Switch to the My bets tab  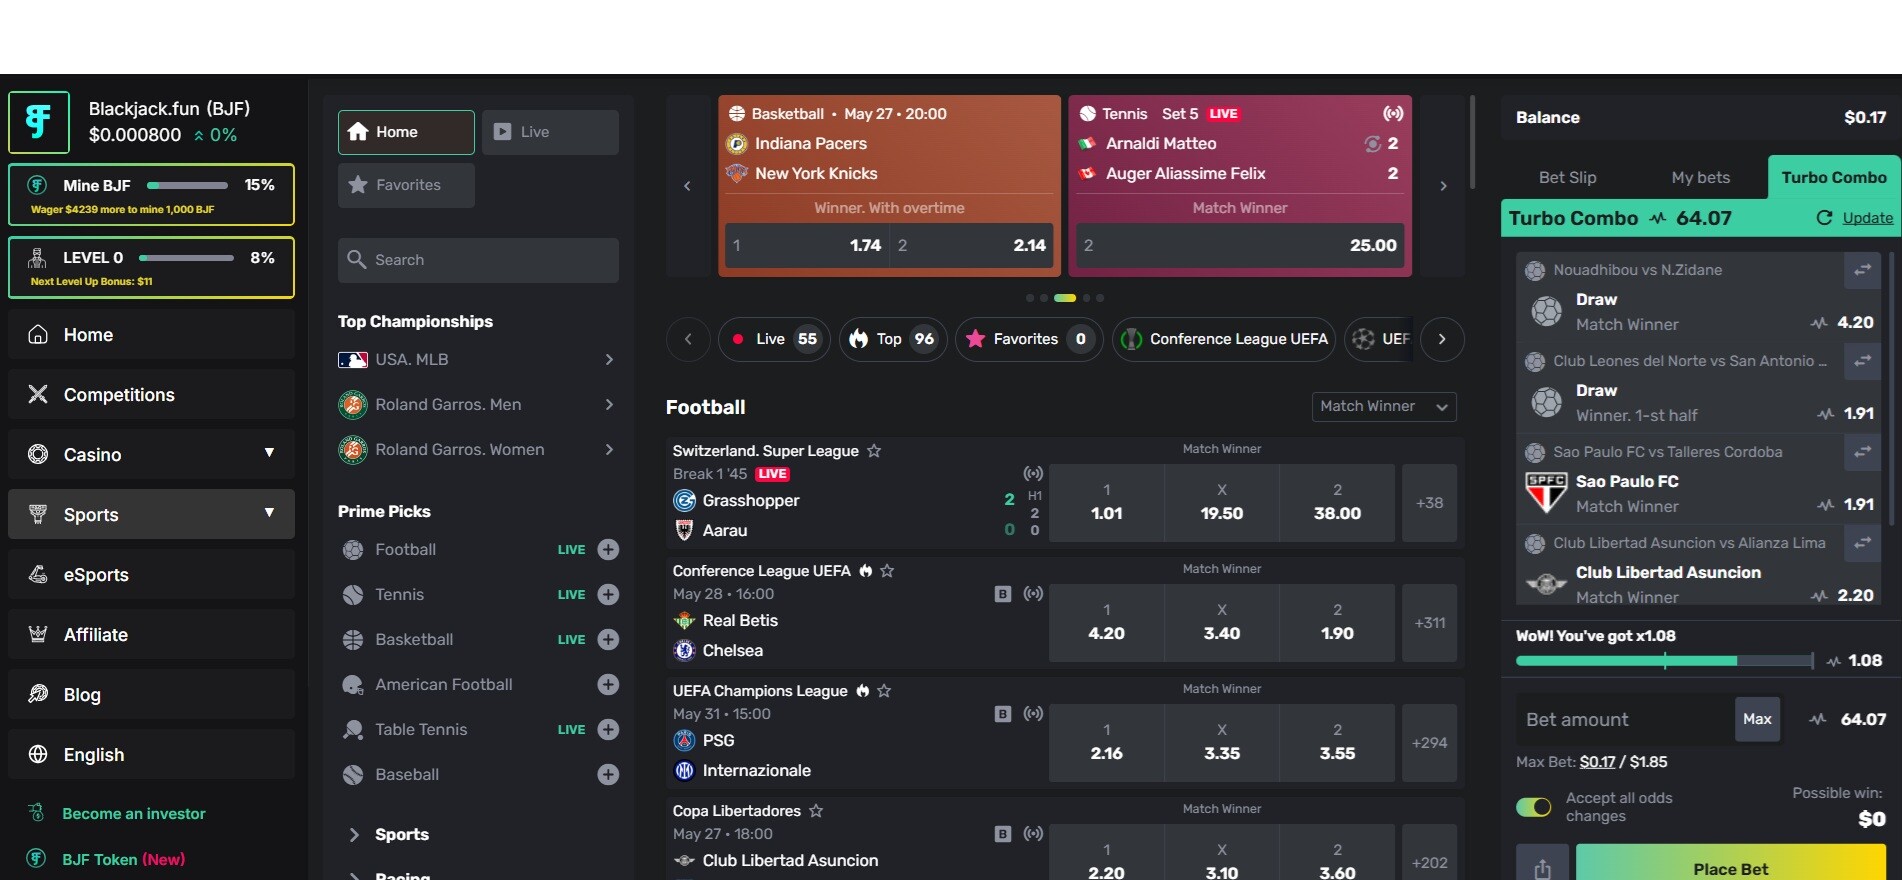1700,178
